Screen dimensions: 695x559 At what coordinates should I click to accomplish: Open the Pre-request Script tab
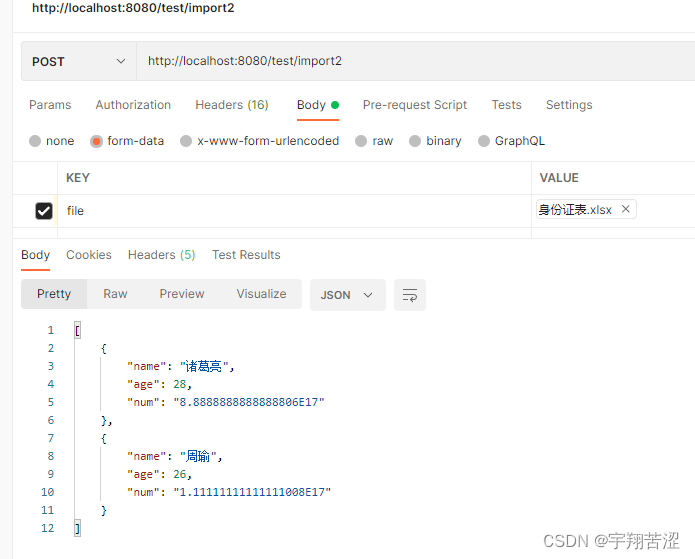[x=415, y=105]
